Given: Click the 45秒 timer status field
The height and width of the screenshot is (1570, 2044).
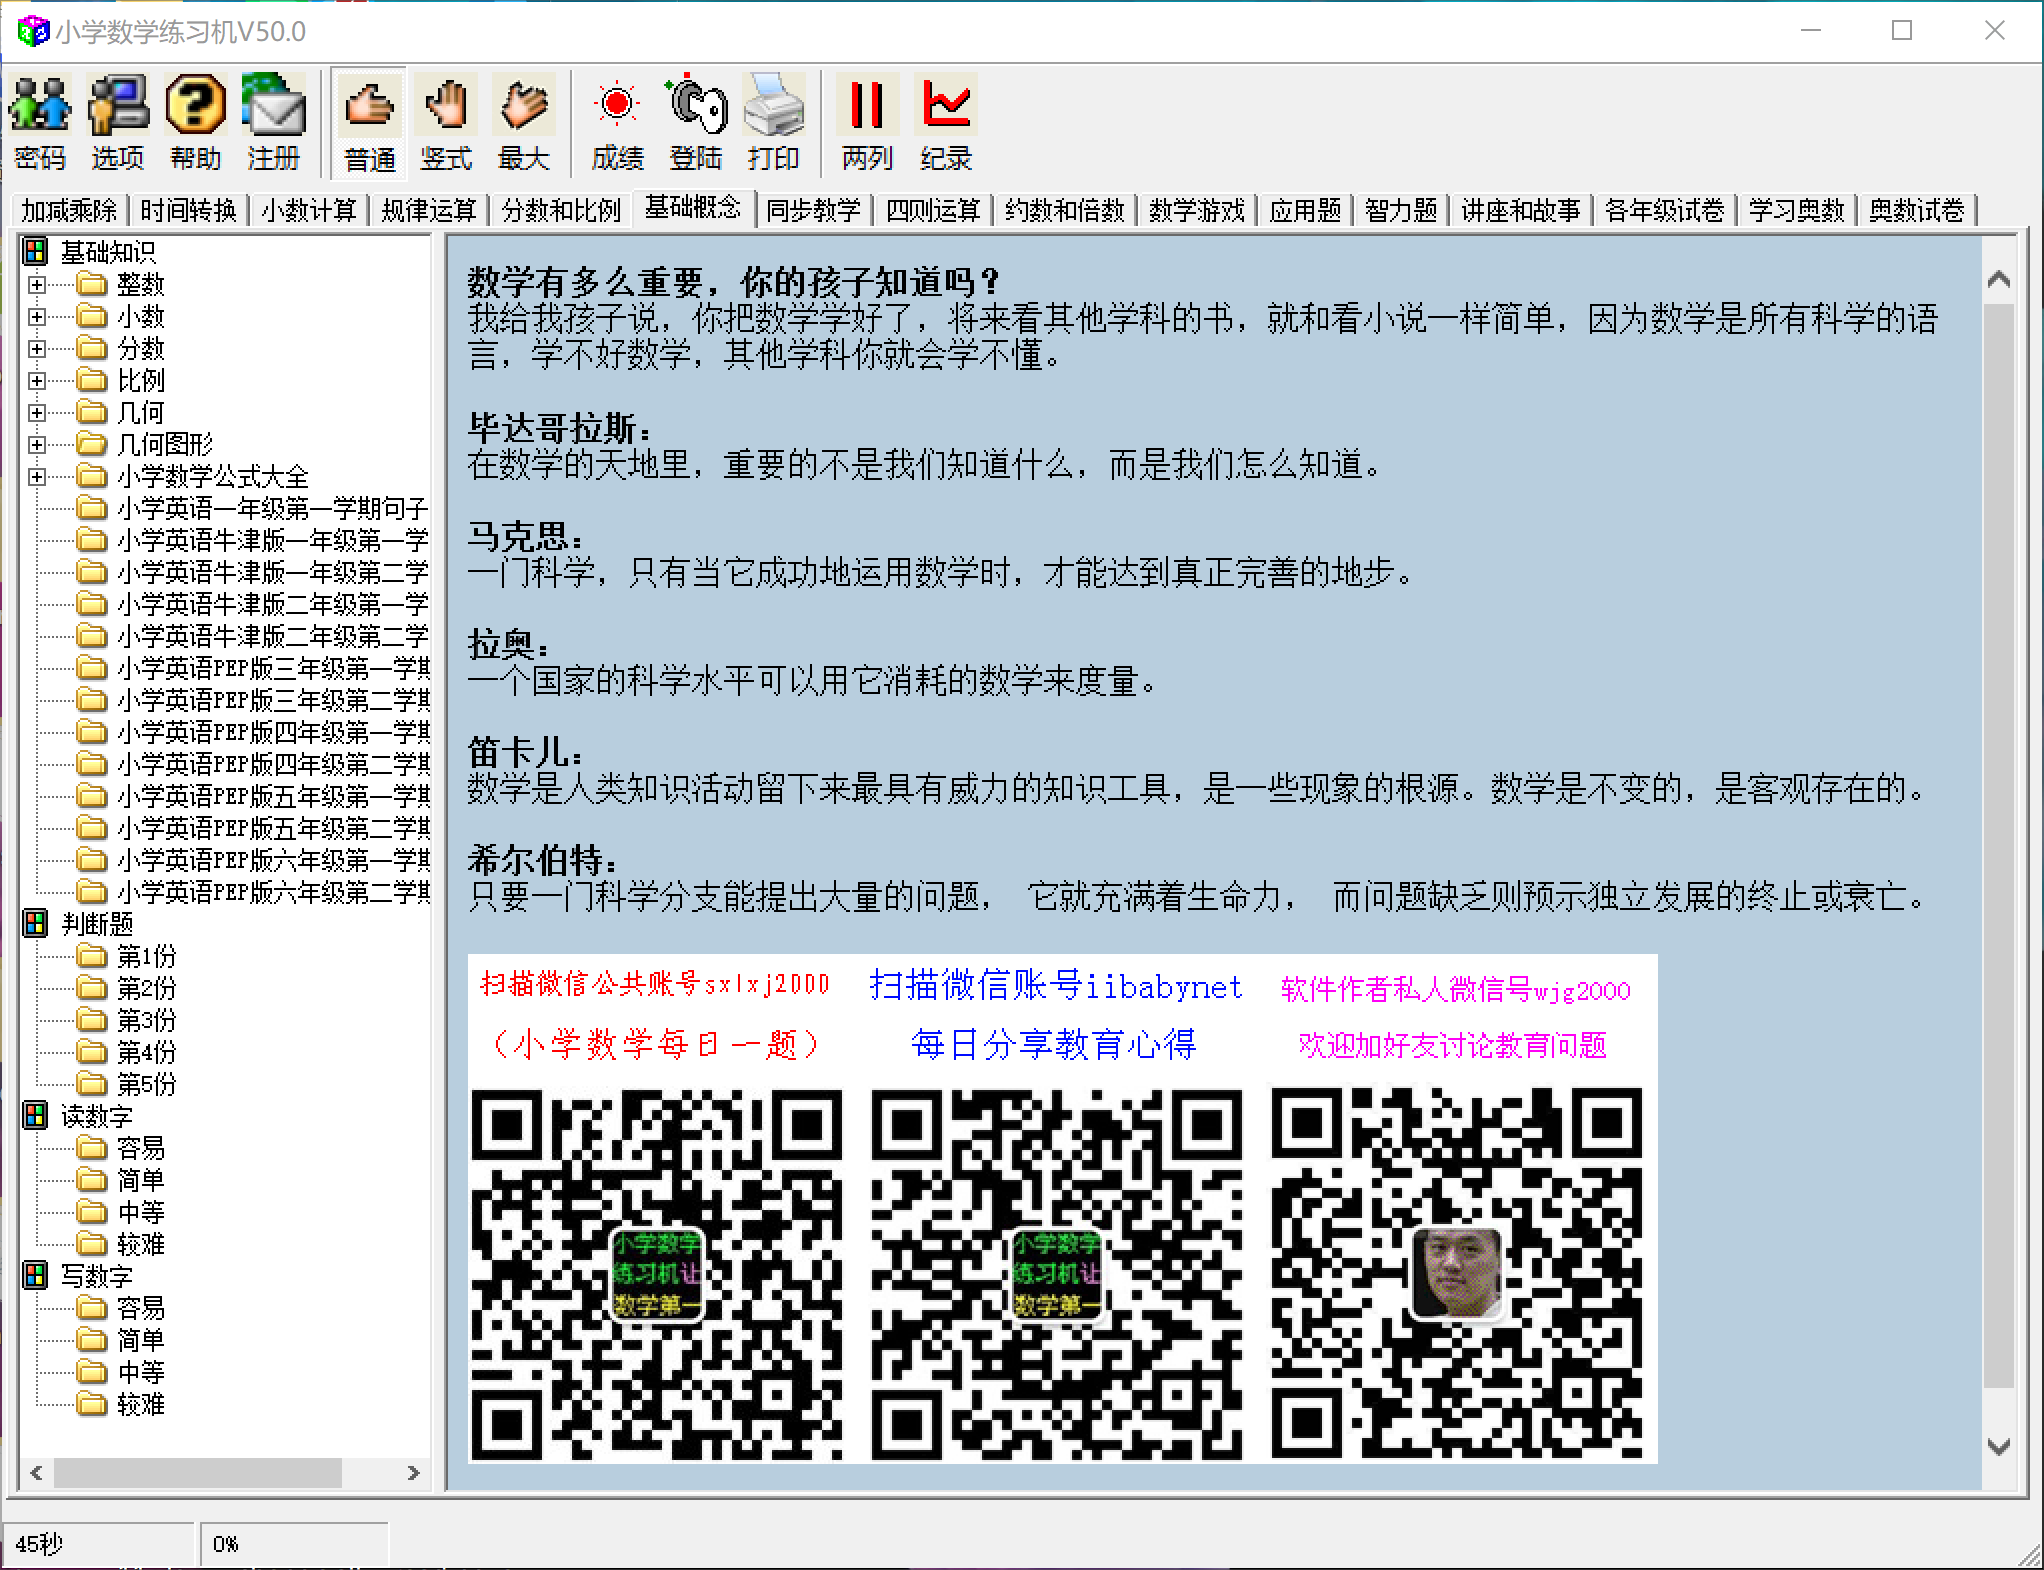Looking at the screenshot, I should [98, 1544].
